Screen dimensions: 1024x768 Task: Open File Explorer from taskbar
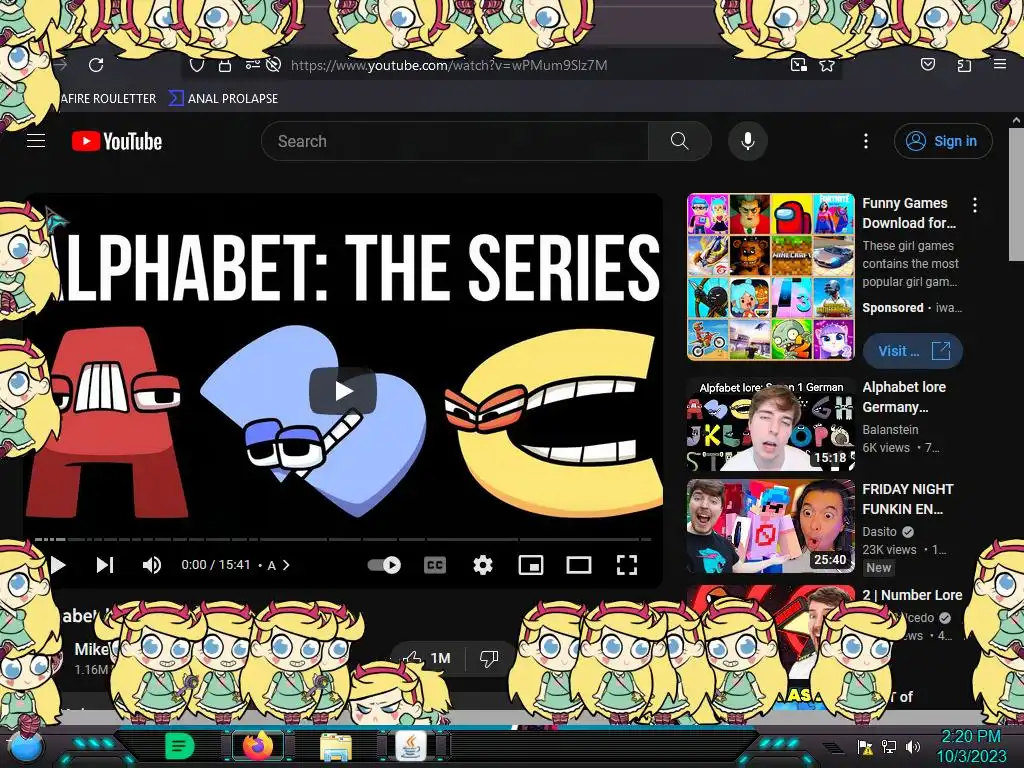336,746
